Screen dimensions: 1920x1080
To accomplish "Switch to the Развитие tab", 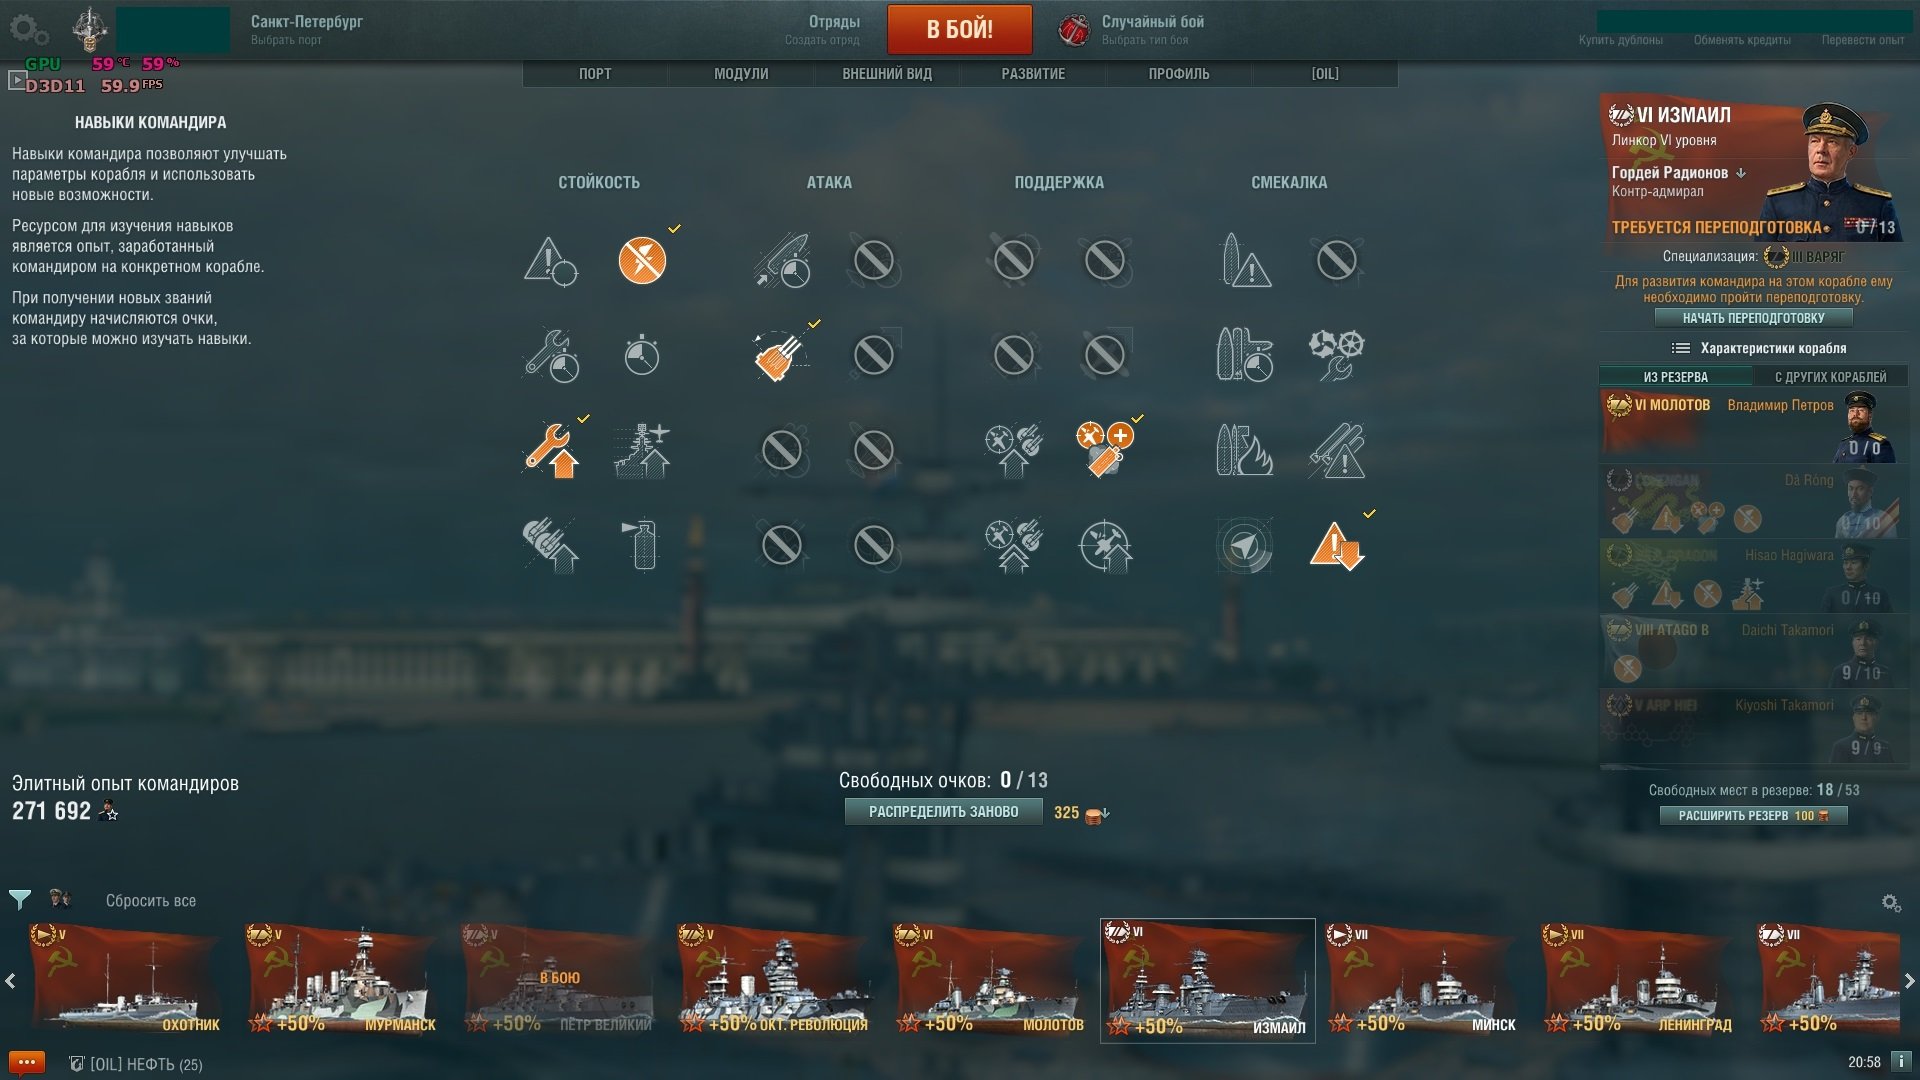I will 1033,74.
